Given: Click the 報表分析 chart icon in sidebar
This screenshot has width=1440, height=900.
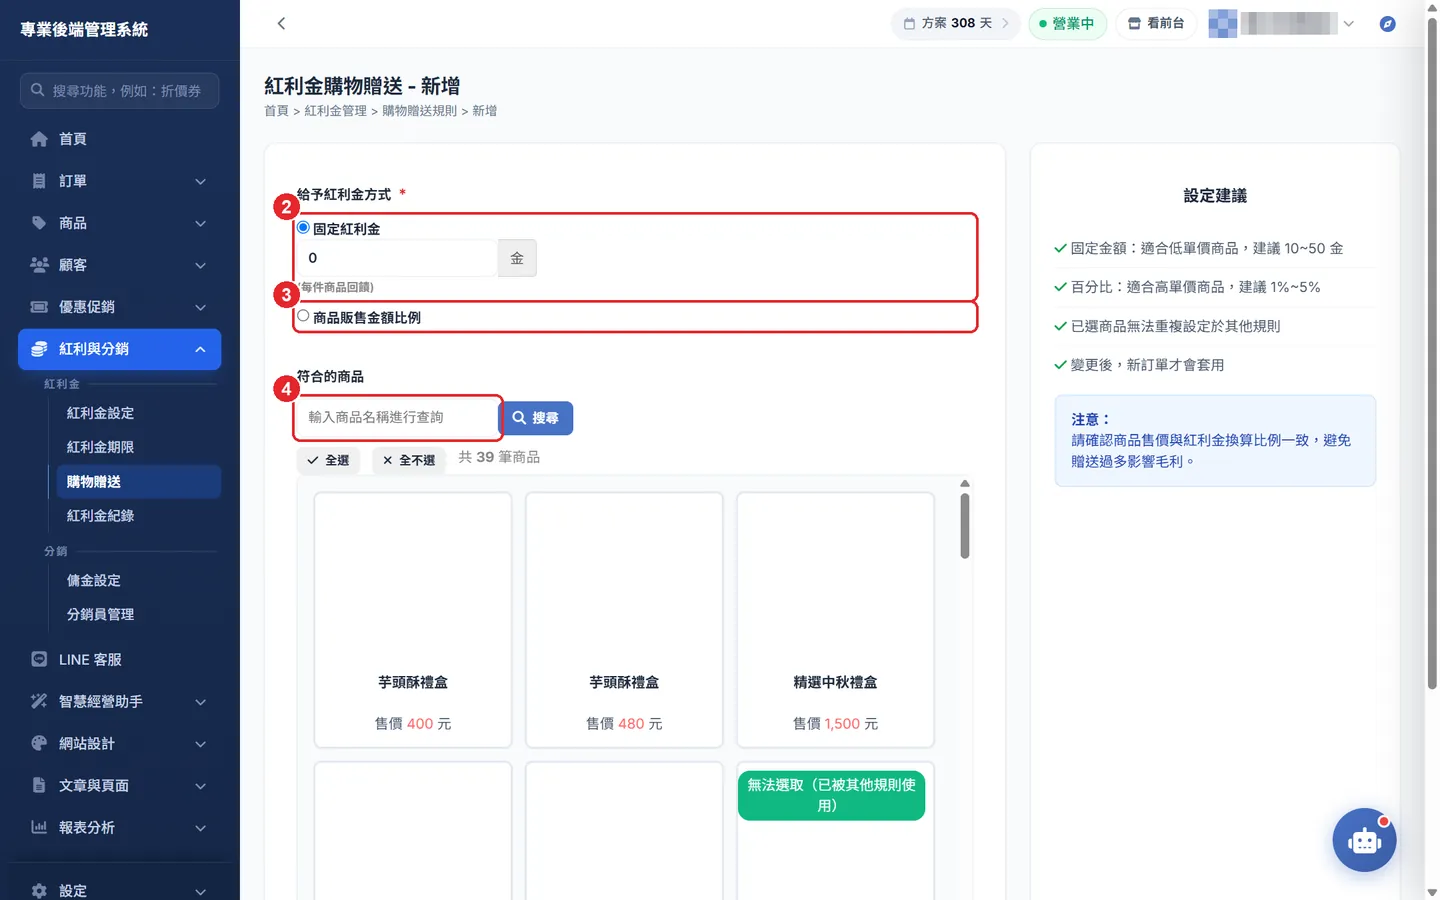Looking at the screenshot, I should pos(39,828).
